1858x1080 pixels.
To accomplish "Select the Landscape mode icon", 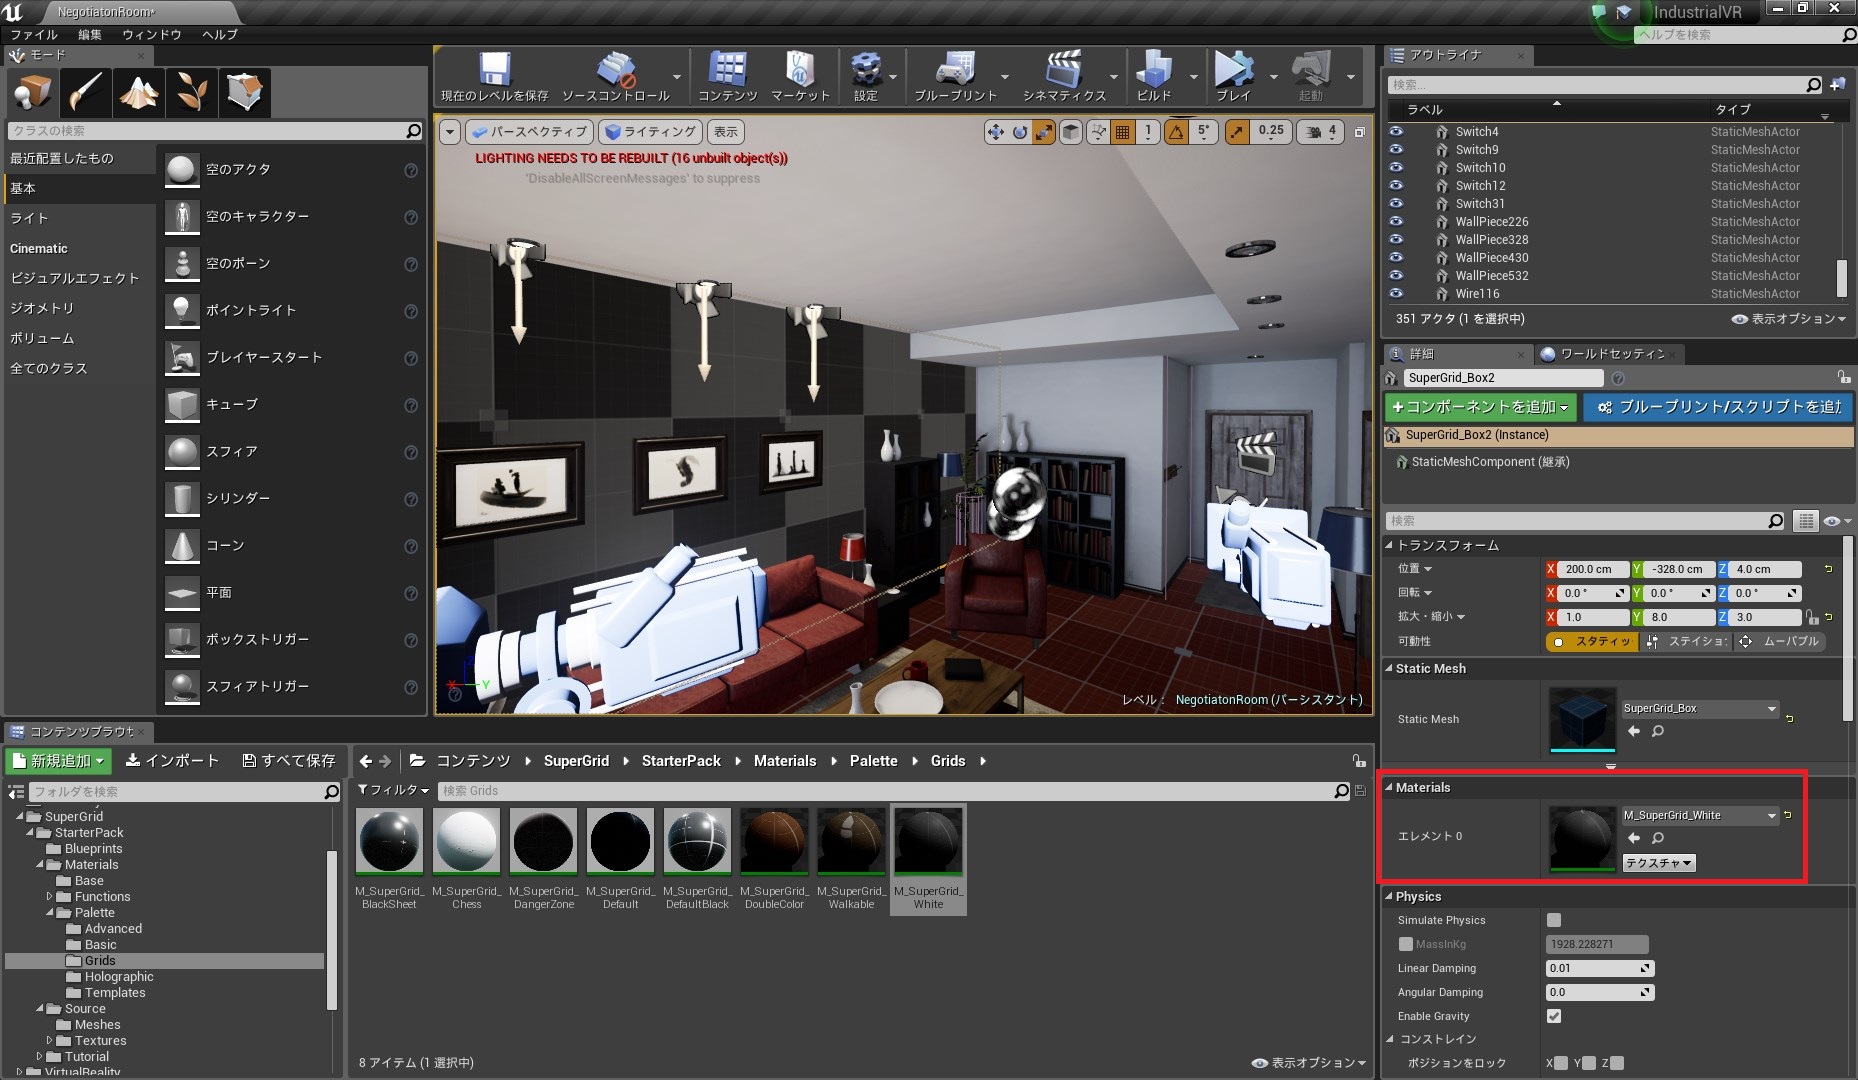I will click(x=139, y=92).
